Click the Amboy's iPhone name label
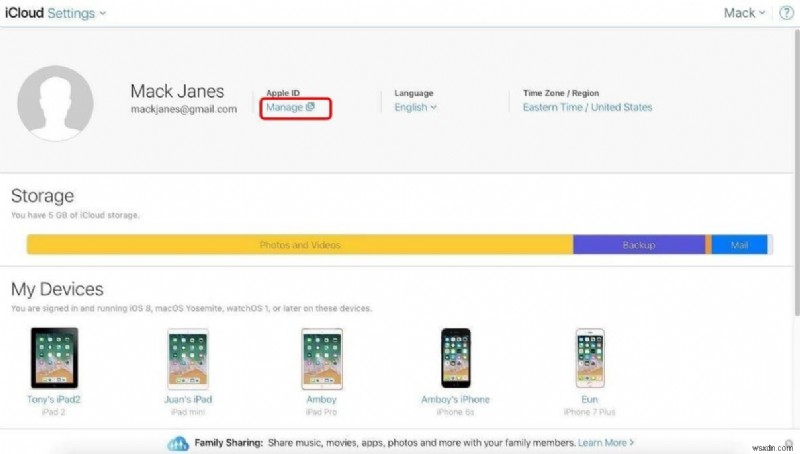800x454 pixels. [x=456, y=399]
